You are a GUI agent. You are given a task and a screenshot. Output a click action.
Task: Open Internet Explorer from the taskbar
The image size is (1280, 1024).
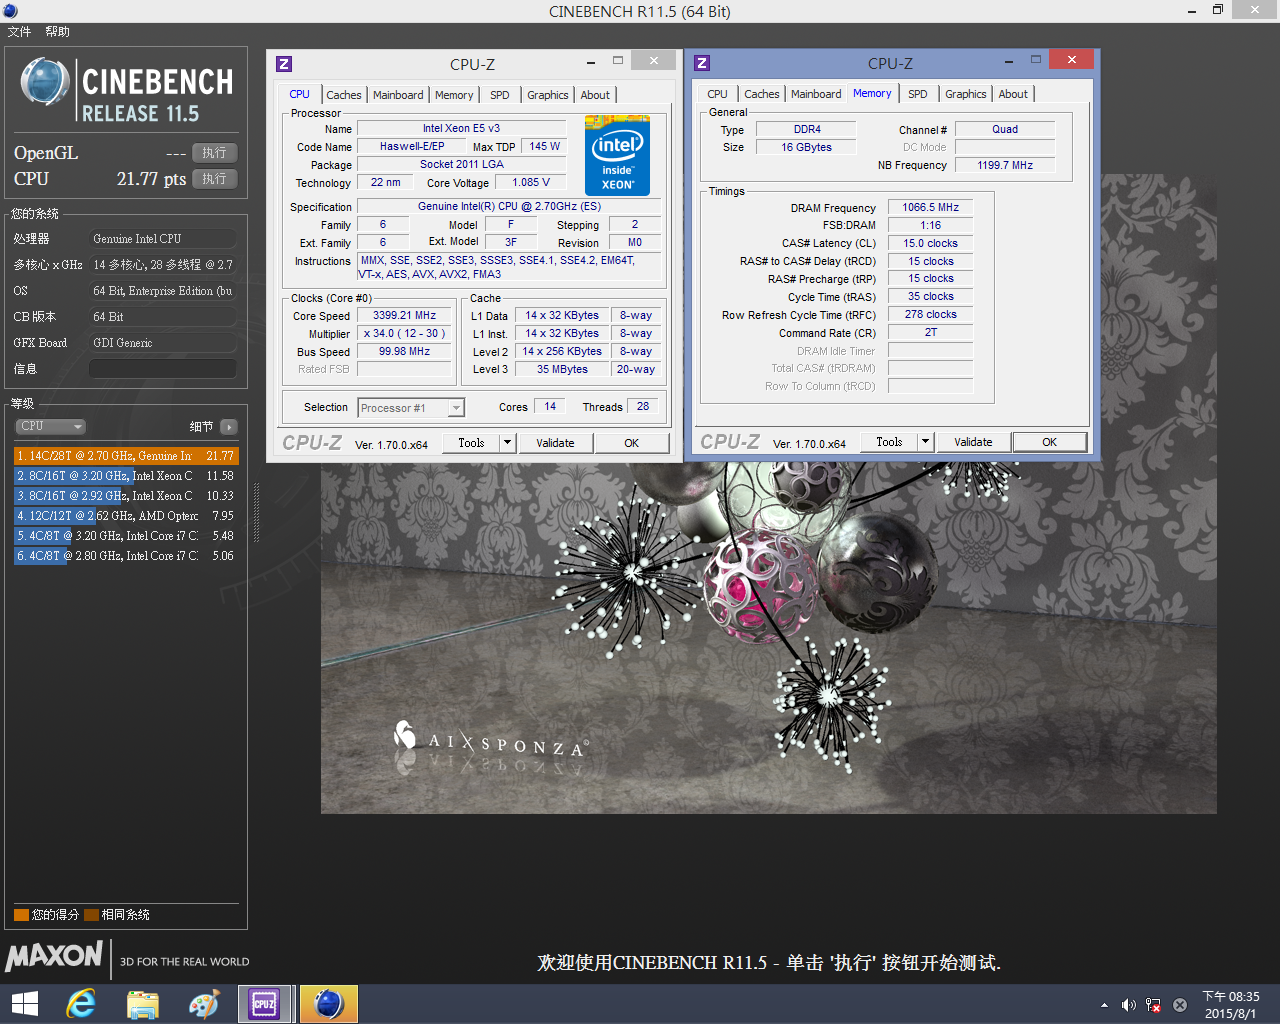click(x=81, y=1004)
